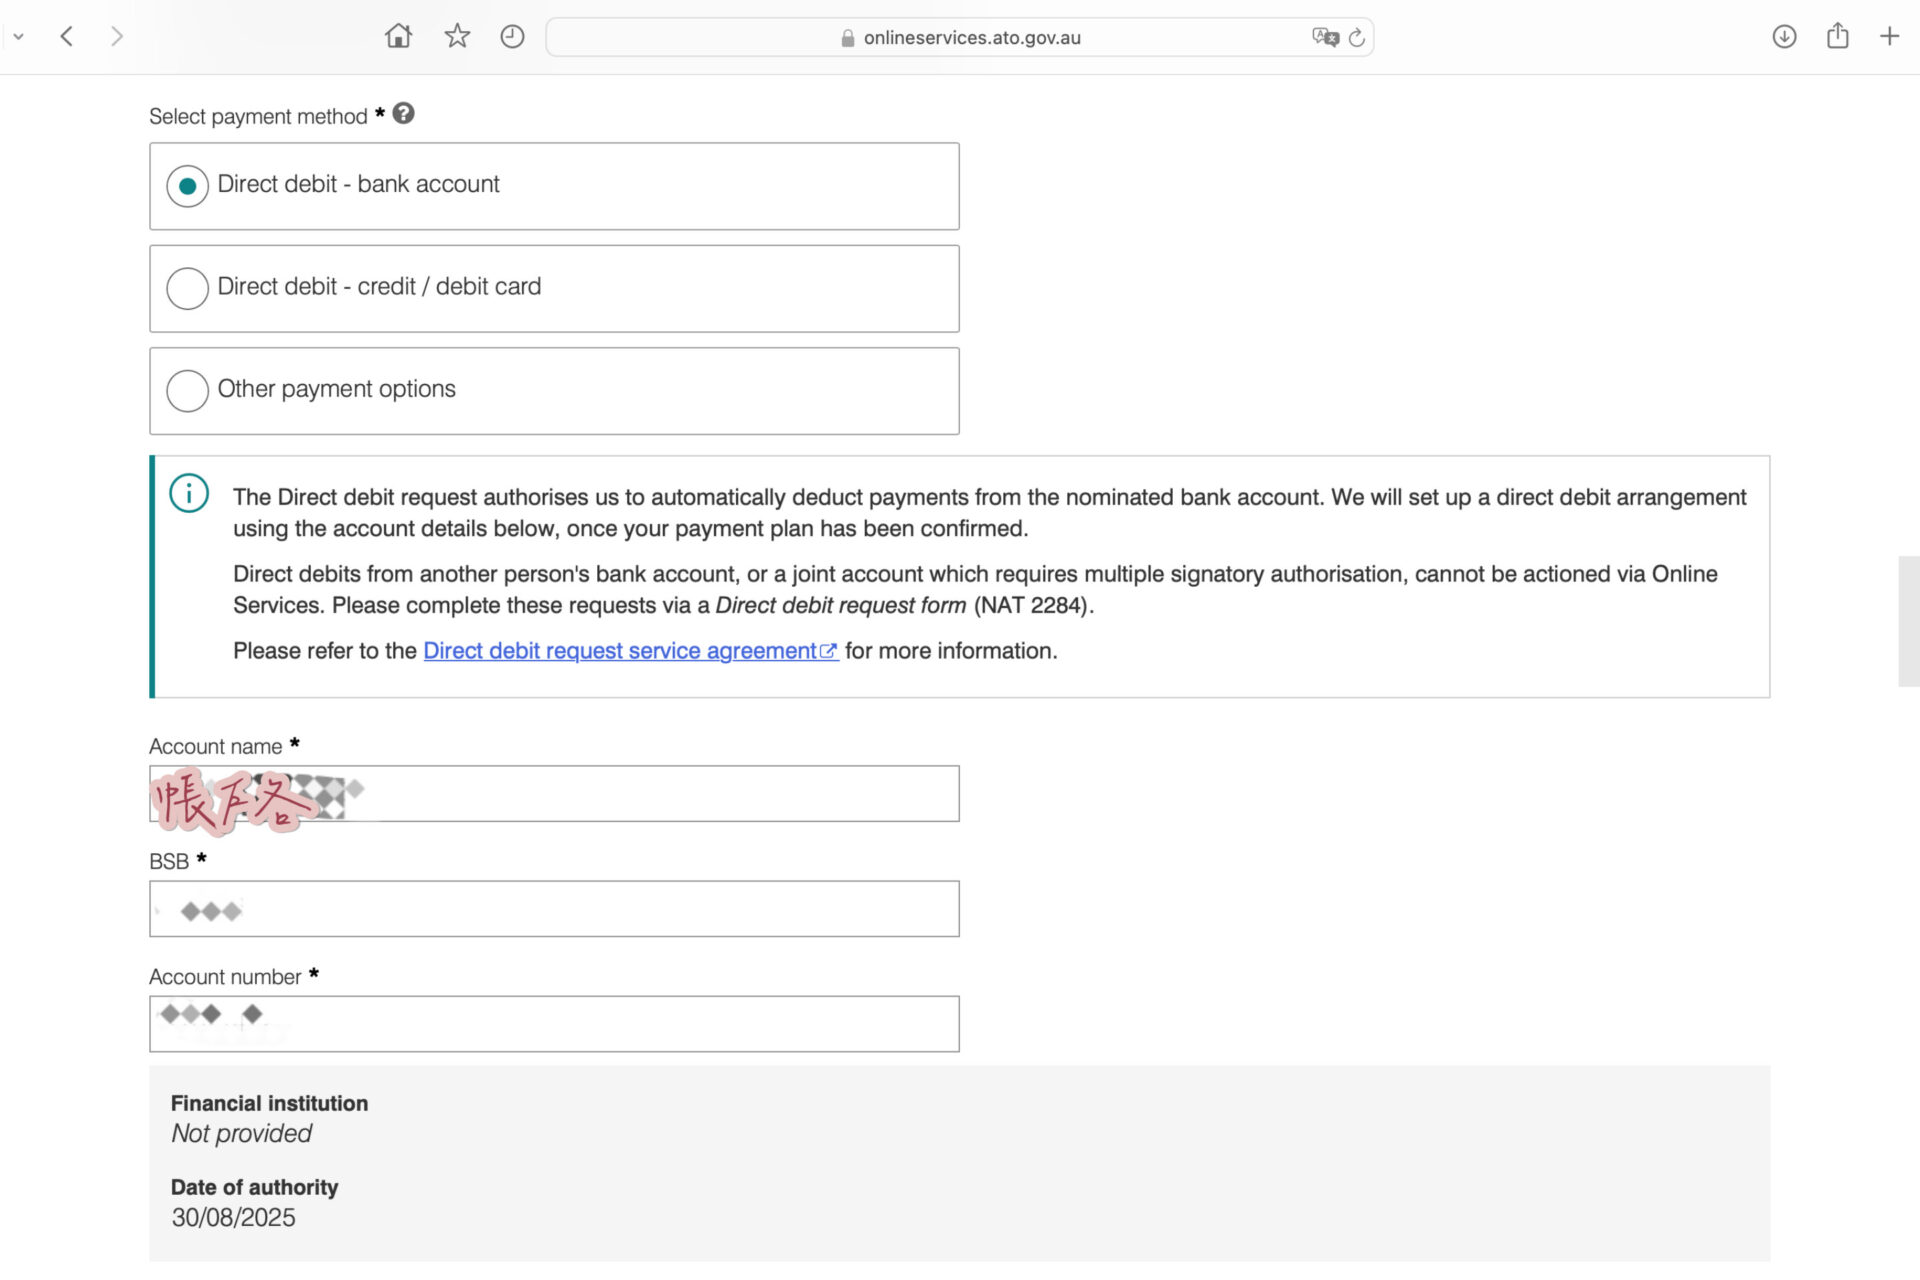
Task: Reload page using refresh icon
Action: [x=1357, y=37]
